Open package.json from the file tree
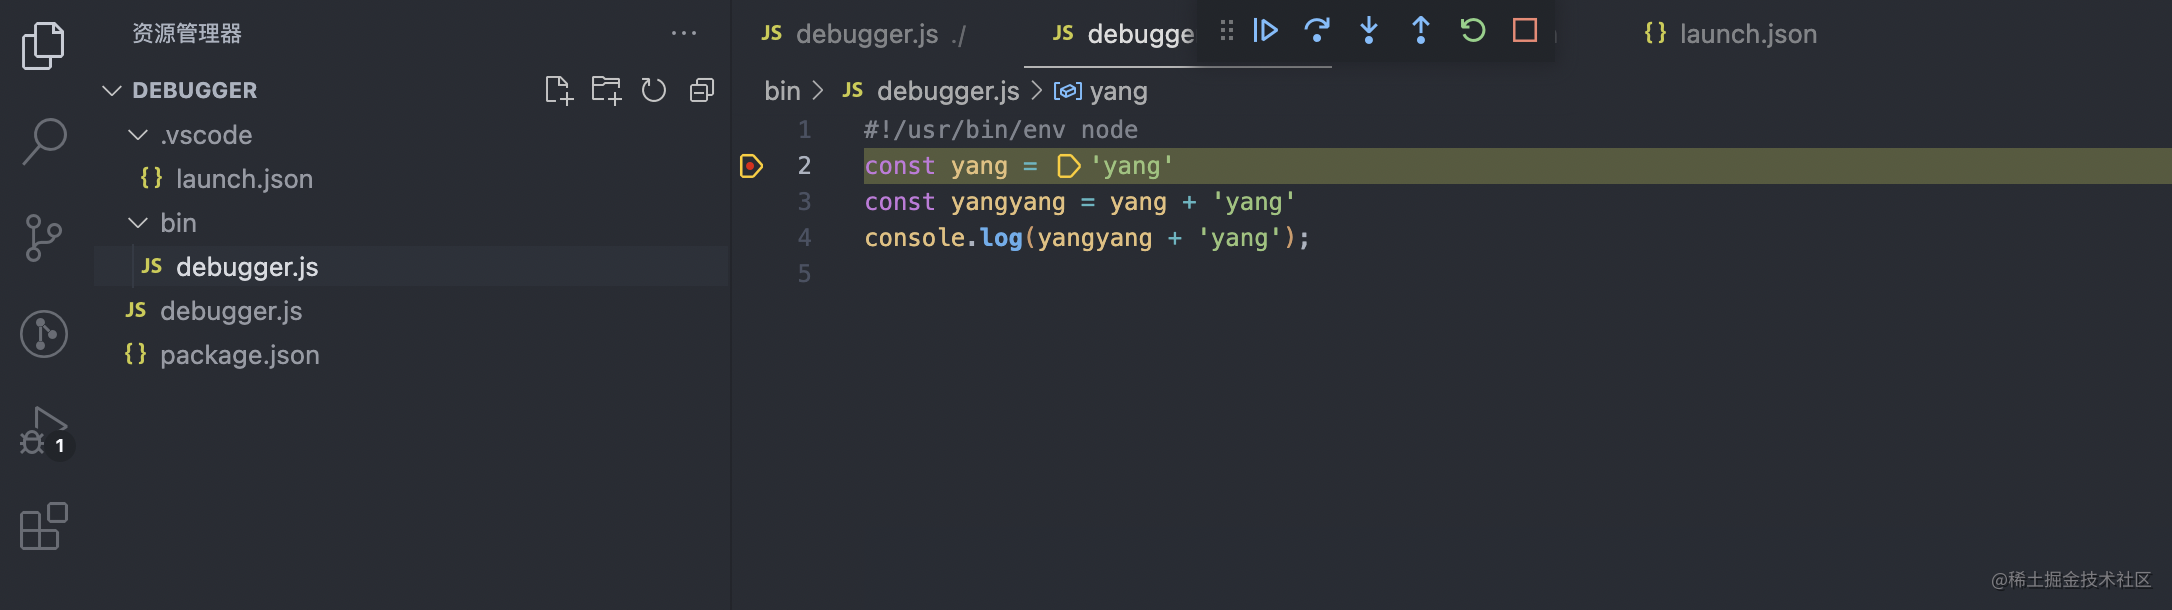This screenshot has height=610, width=2172. pyautogui.click(x=240, y=355)
